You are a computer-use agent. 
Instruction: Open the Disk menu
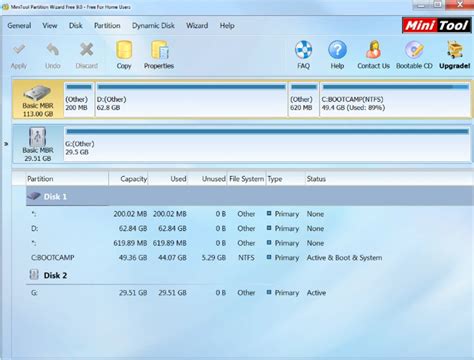point(76,26)
